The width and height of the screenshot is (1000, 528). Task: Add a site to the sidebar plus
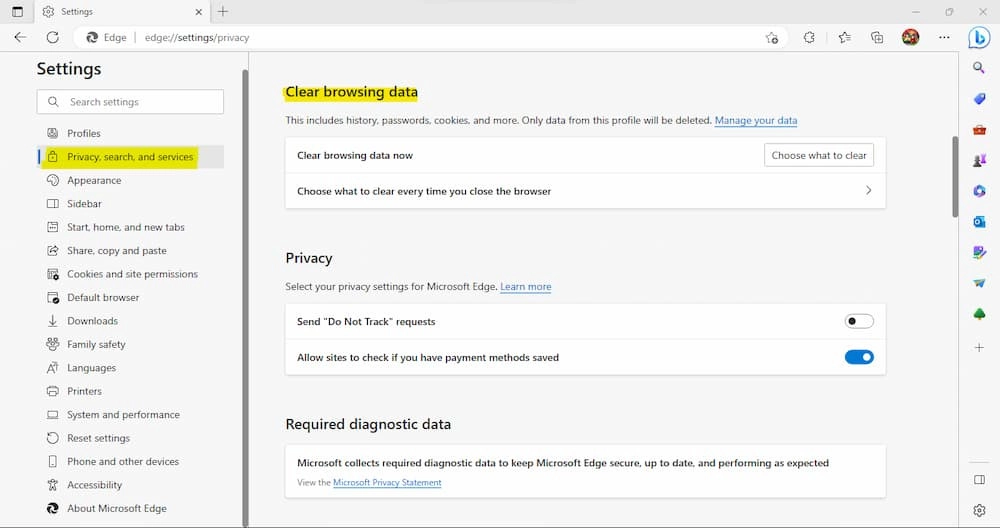979,348
